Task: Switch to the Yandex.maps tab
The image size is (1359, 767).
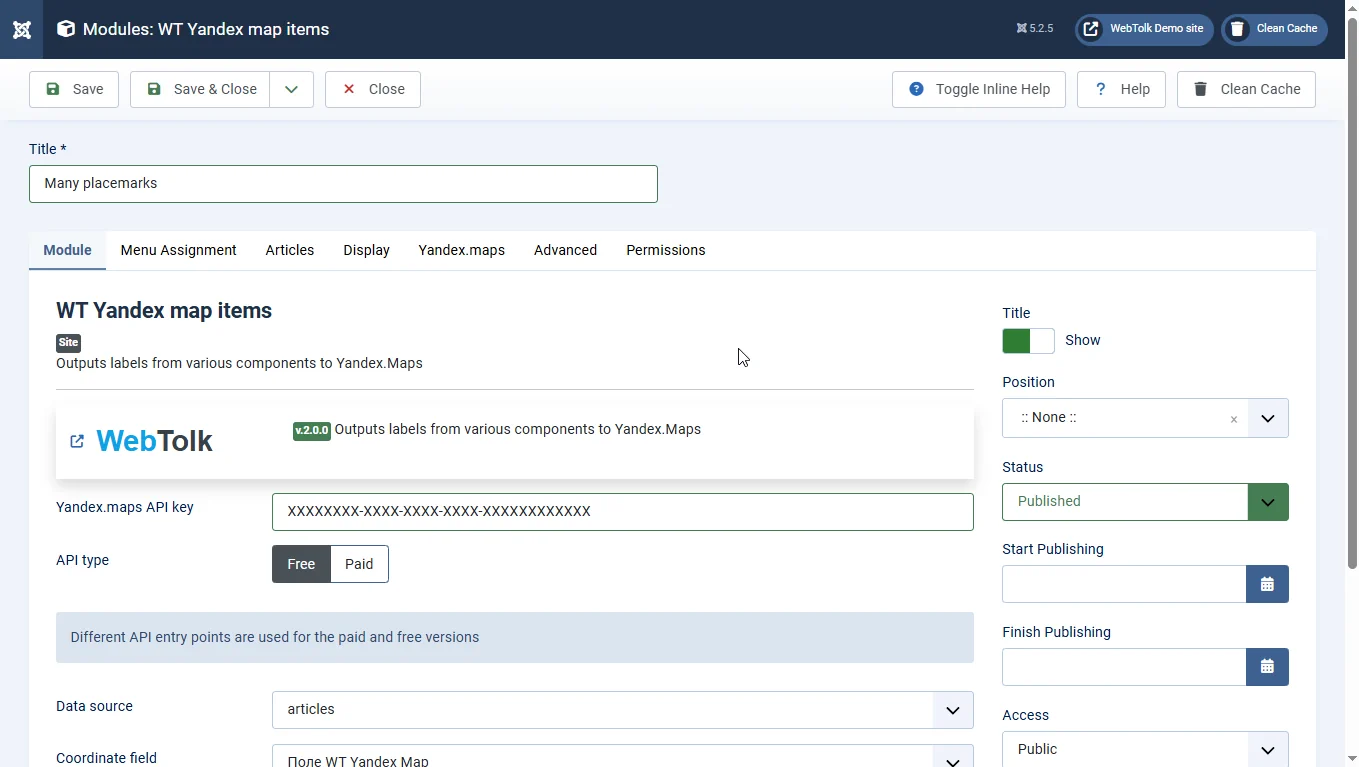Action: [x=461, y=250]
